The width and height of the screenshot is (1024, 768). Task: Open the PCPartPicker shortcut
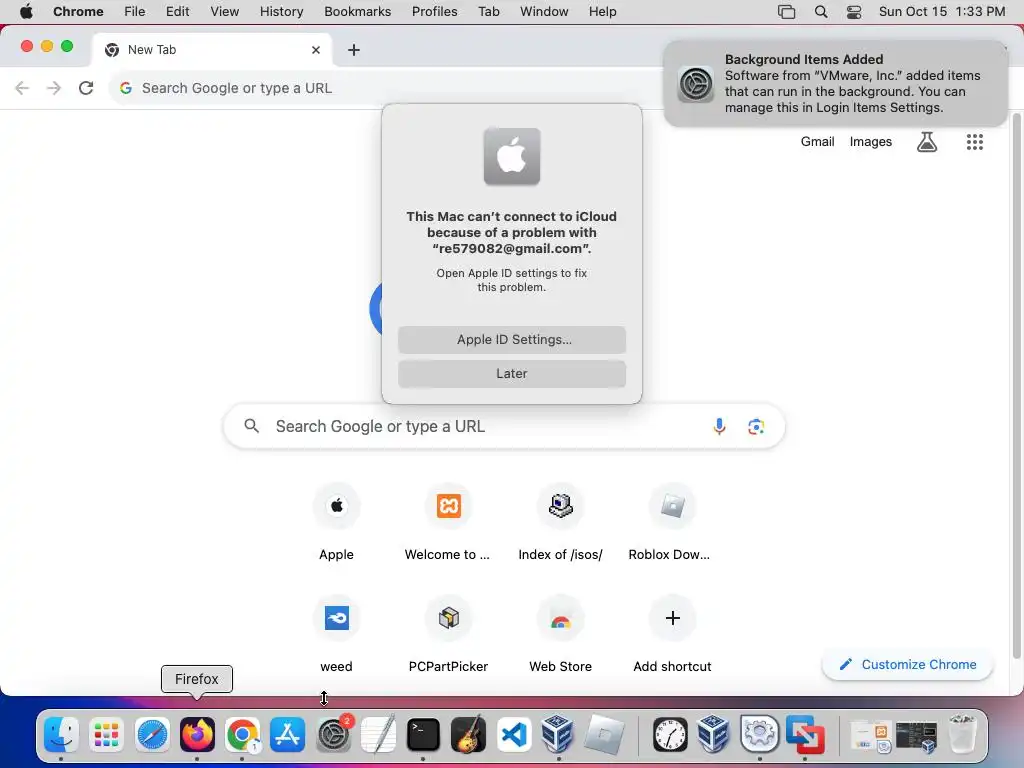(448, 635)
